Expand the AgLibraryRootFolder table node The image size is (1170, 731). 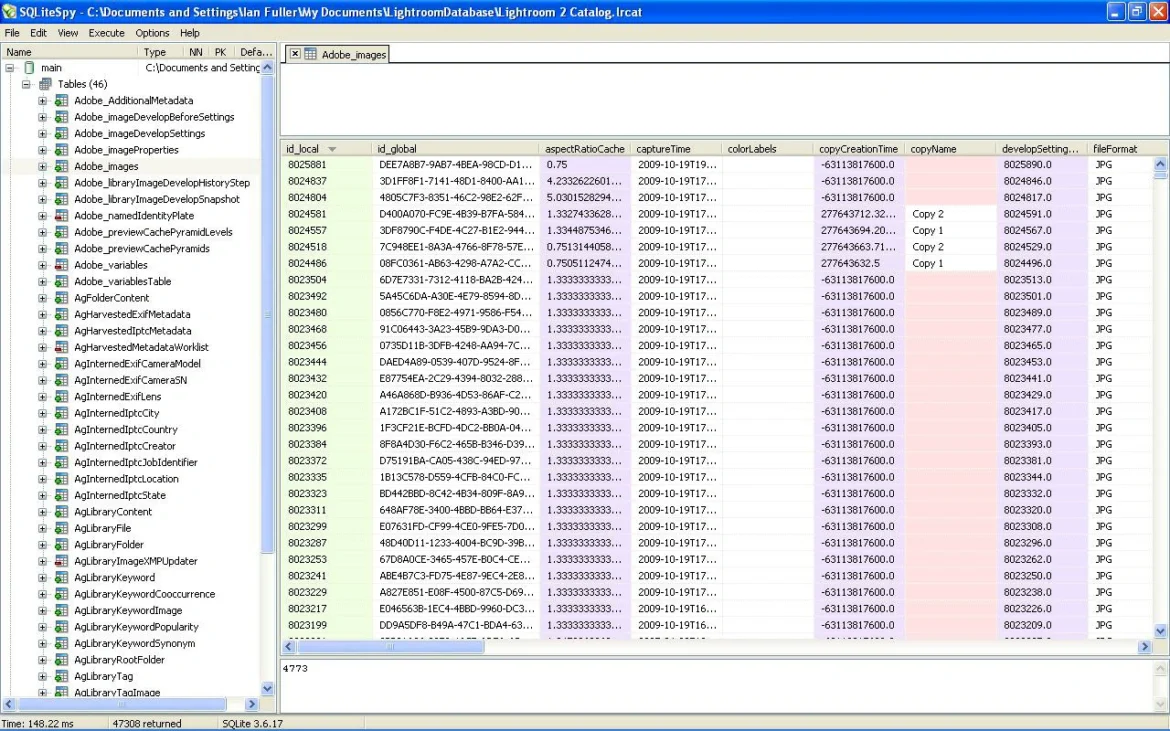click(x=41, y=660)
